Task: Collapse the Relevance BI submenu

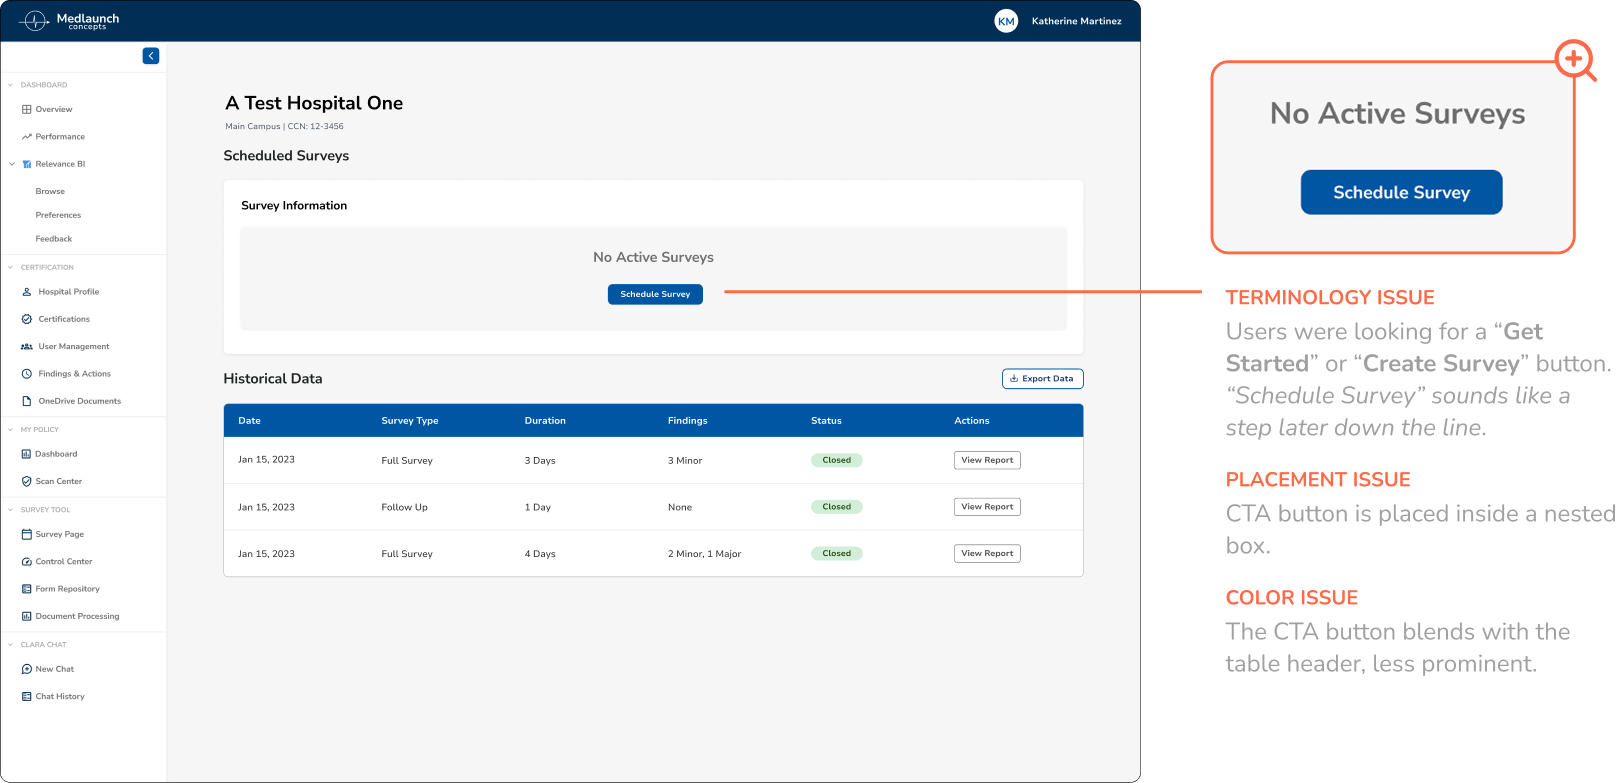Action: pyautogui.click(x=12, y=164)
